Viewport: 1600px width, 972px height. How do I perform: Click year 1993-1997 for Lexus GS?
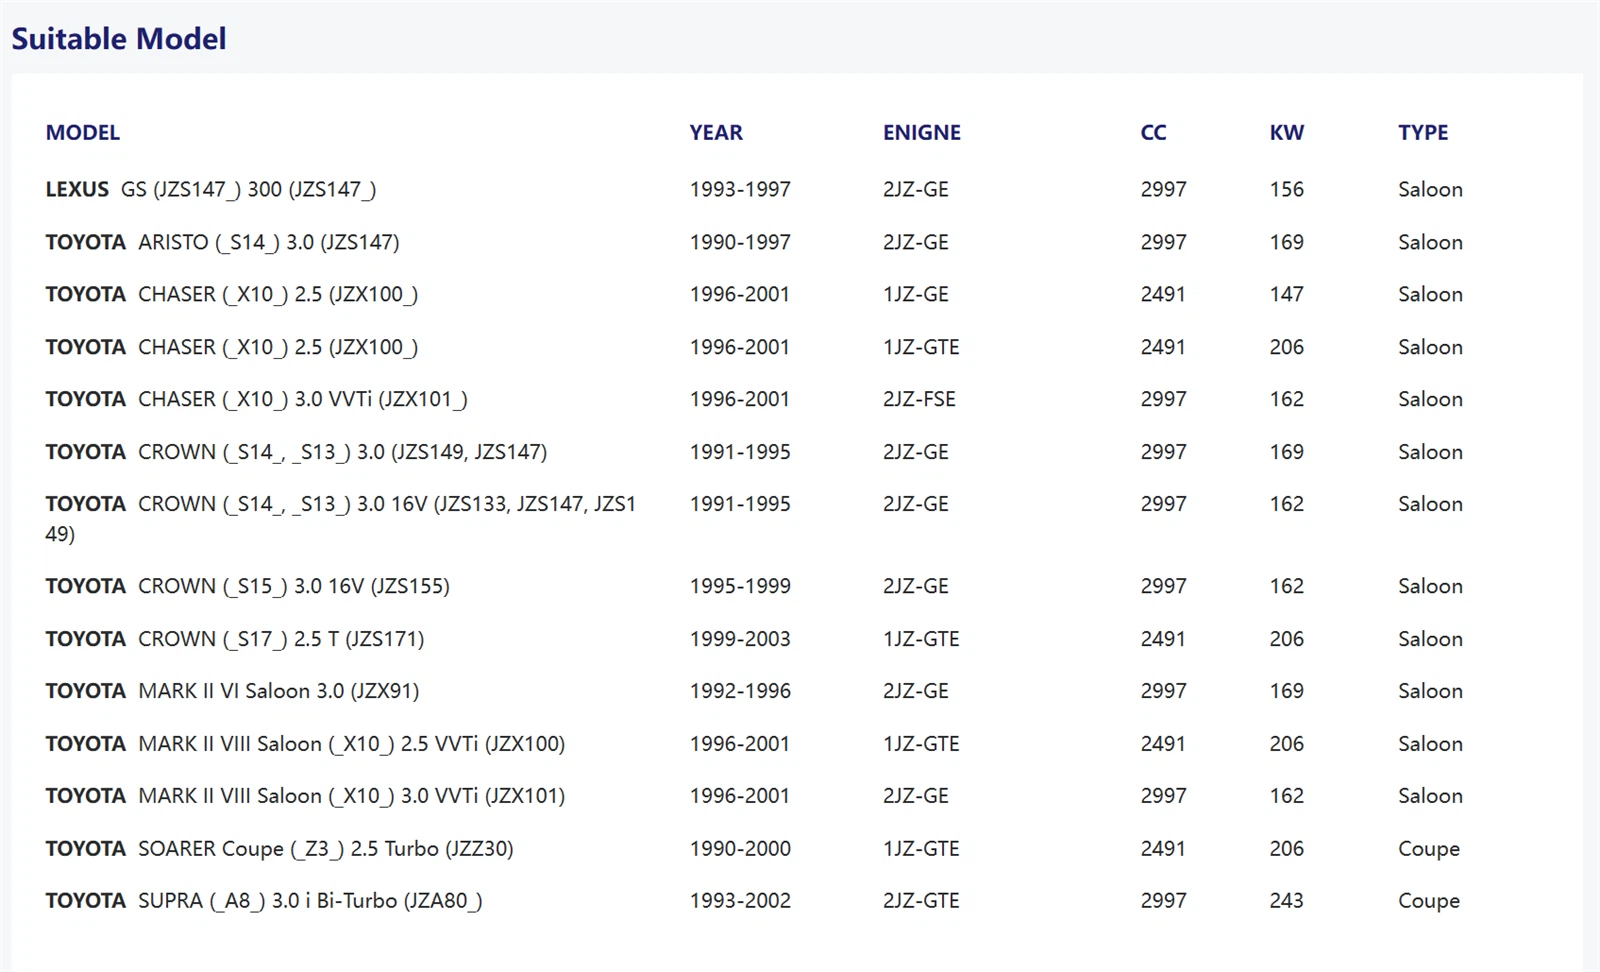740,189
